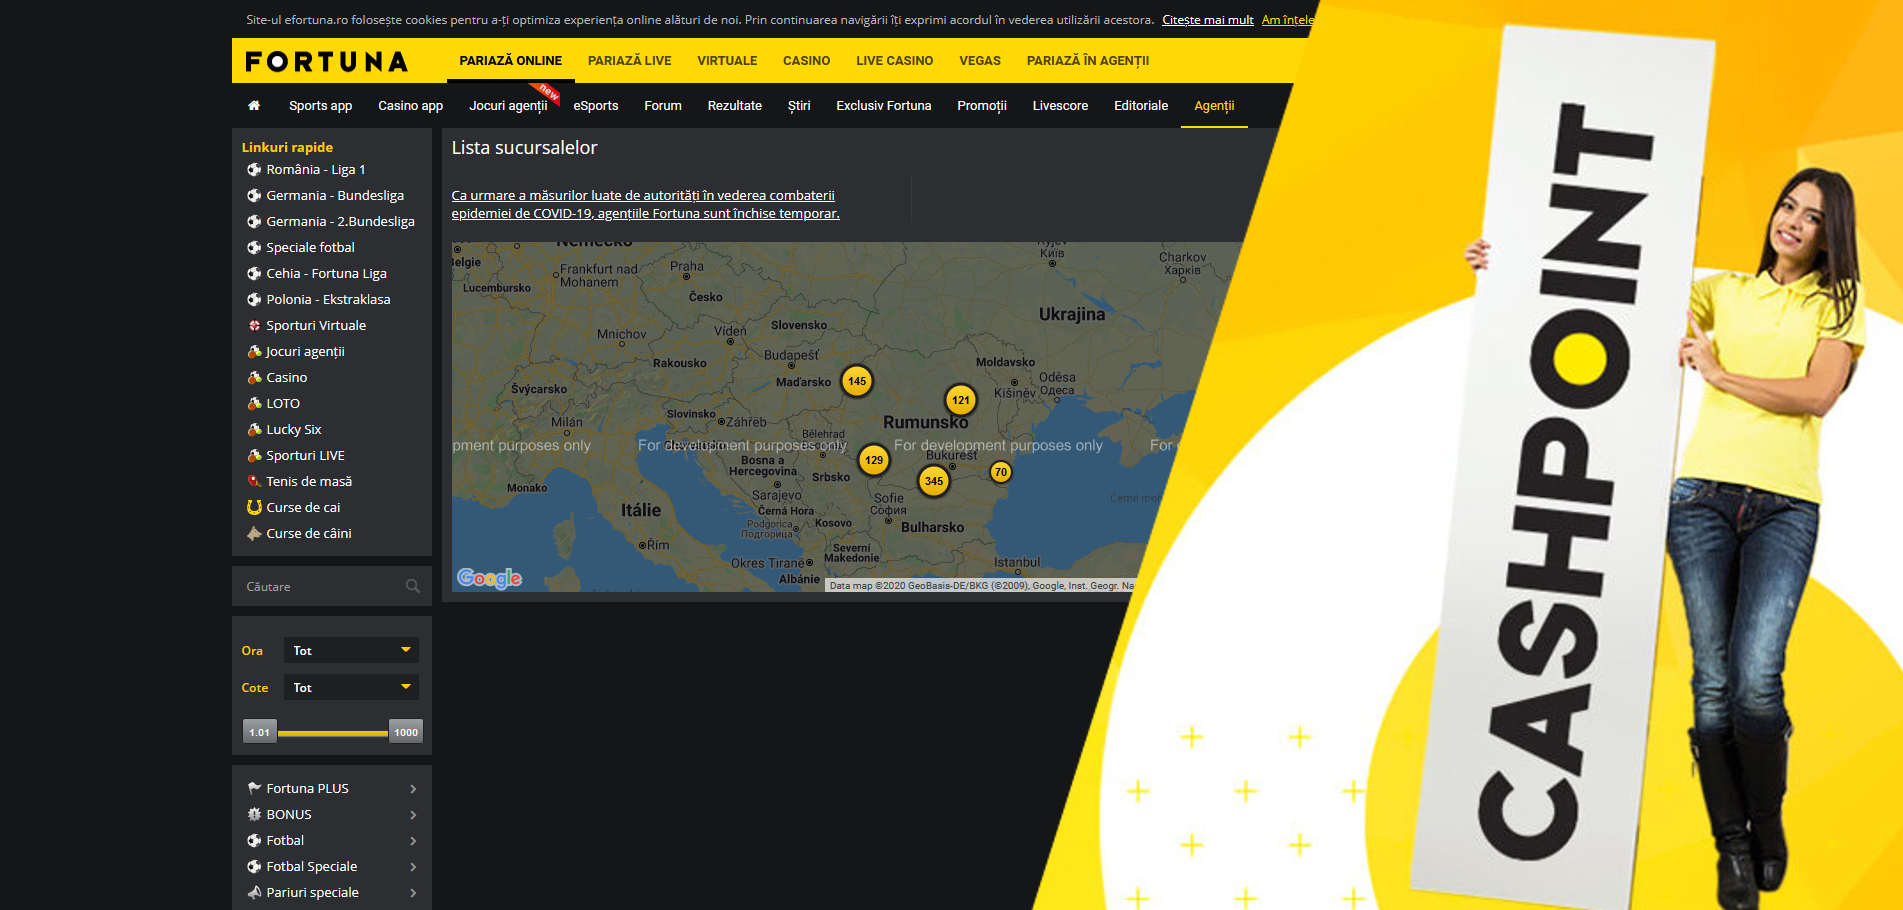
Task: Click the Lucky Six icon
Action: (254, 430)
